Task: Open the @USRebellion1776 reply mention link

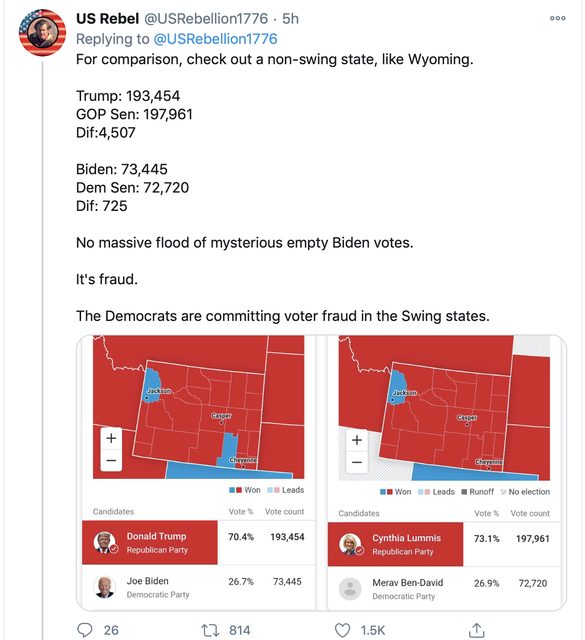Action: [x=215, y=39]
